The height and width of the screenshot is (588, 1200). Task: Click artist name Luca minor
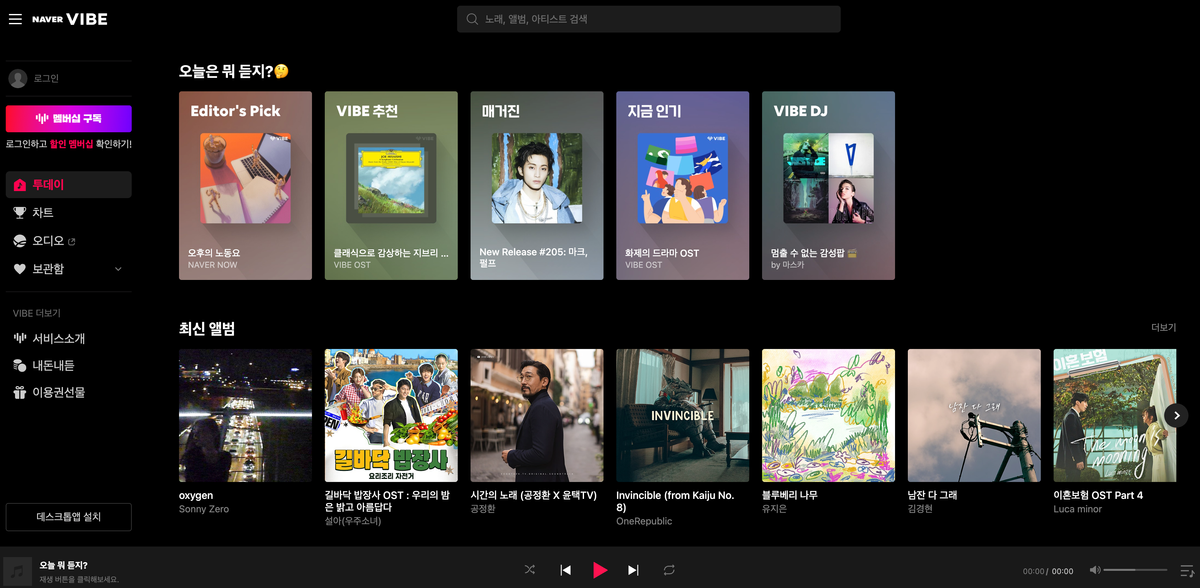1080,509
